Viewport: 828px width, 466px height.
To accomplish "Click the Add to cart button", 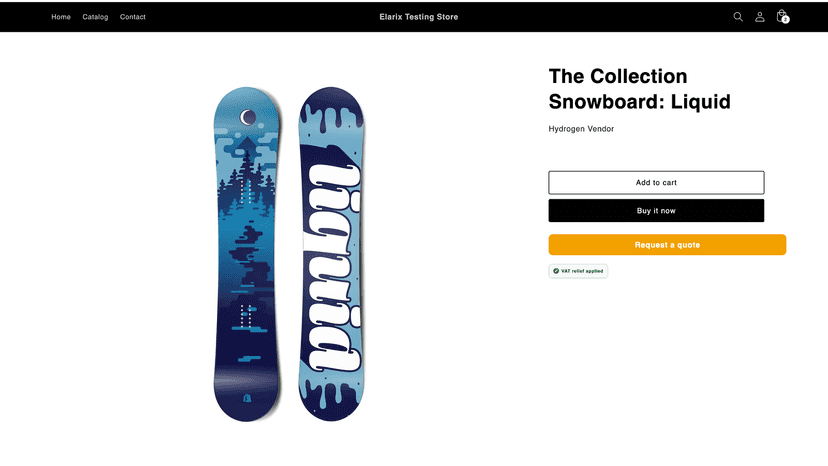I will click(x=656, y=182).
